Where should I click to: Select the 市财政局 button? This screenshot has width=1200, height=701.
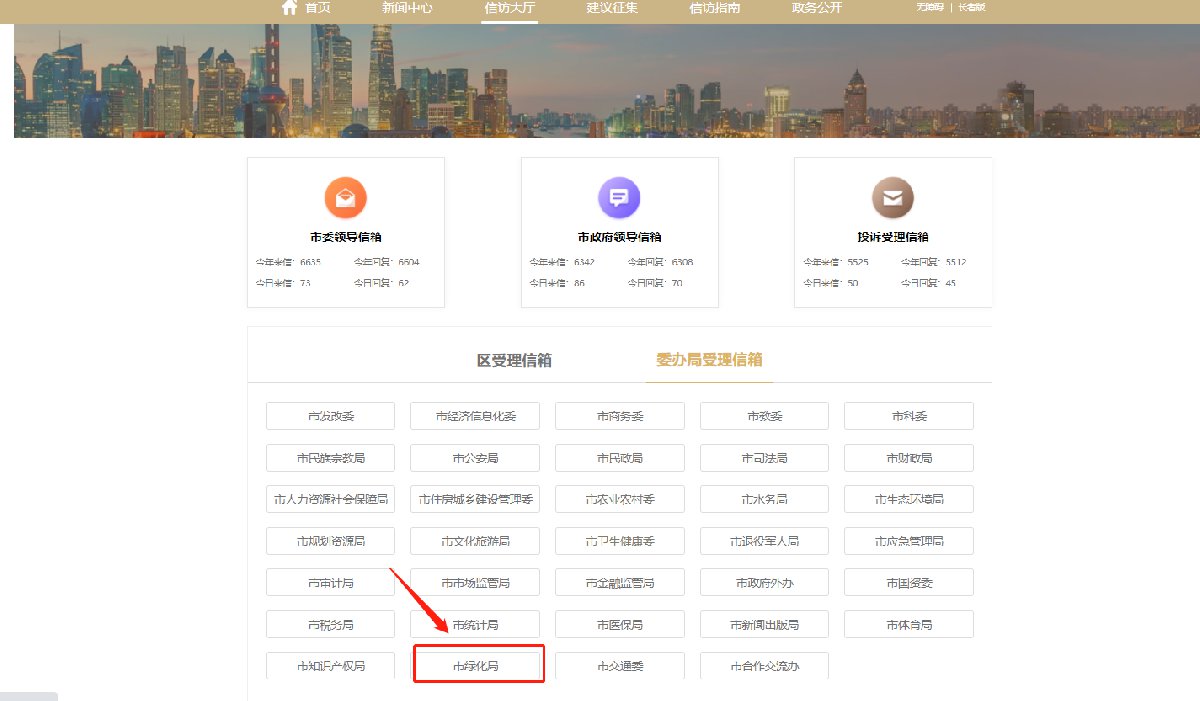(x=909, y=458)
